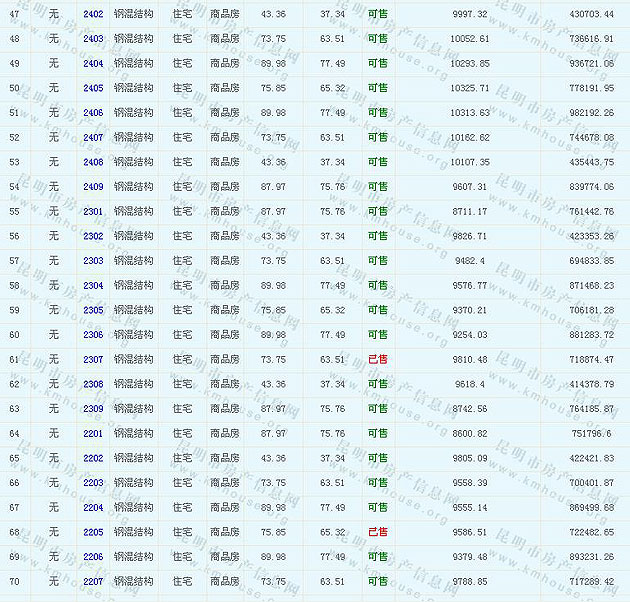The width and height of the screenshot is (630, 602).
Task: Click the 已售 status in row 61
Action: (378, 359)
